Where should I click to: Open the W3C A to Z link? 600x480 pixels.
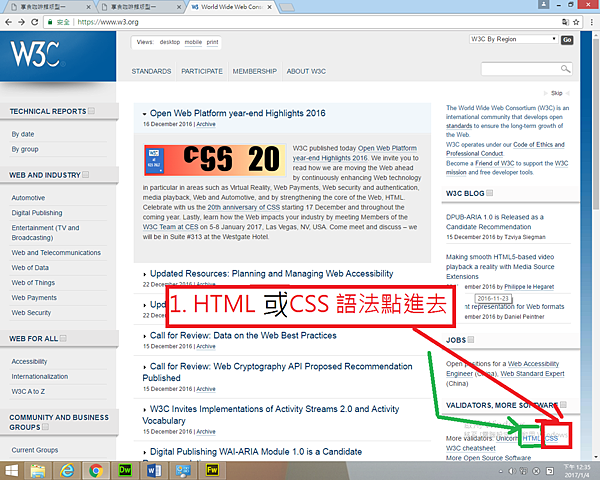pos(28,391)
